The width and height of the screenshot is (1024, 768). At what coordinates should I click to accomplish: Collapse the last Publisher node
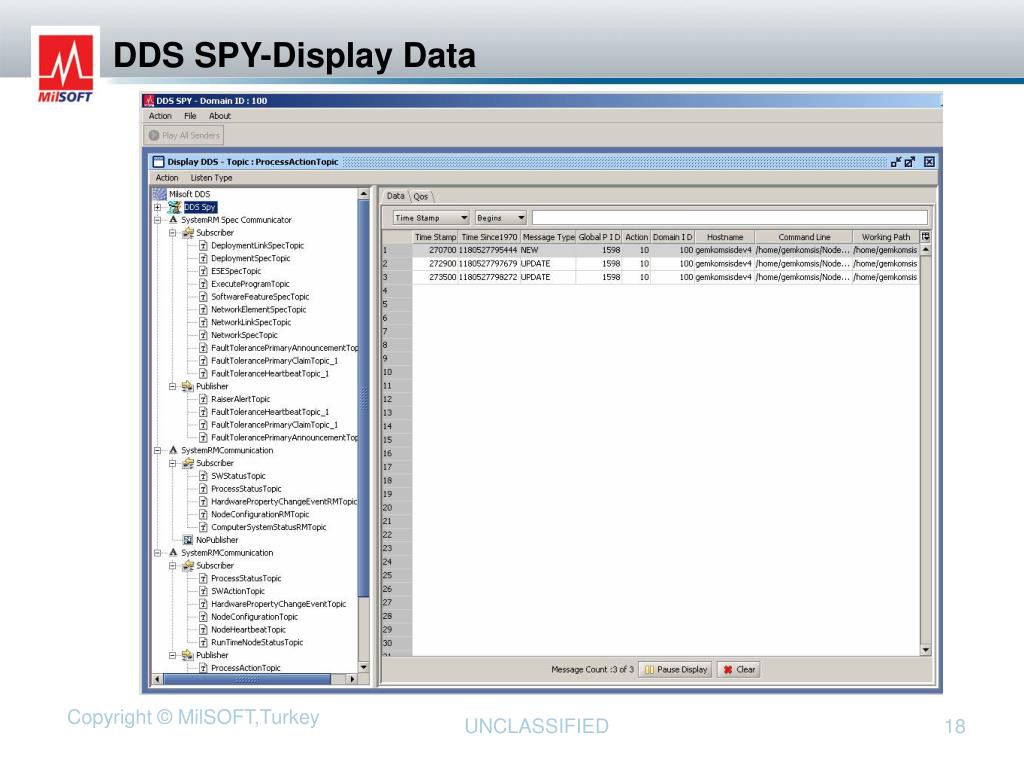point(172,655)
